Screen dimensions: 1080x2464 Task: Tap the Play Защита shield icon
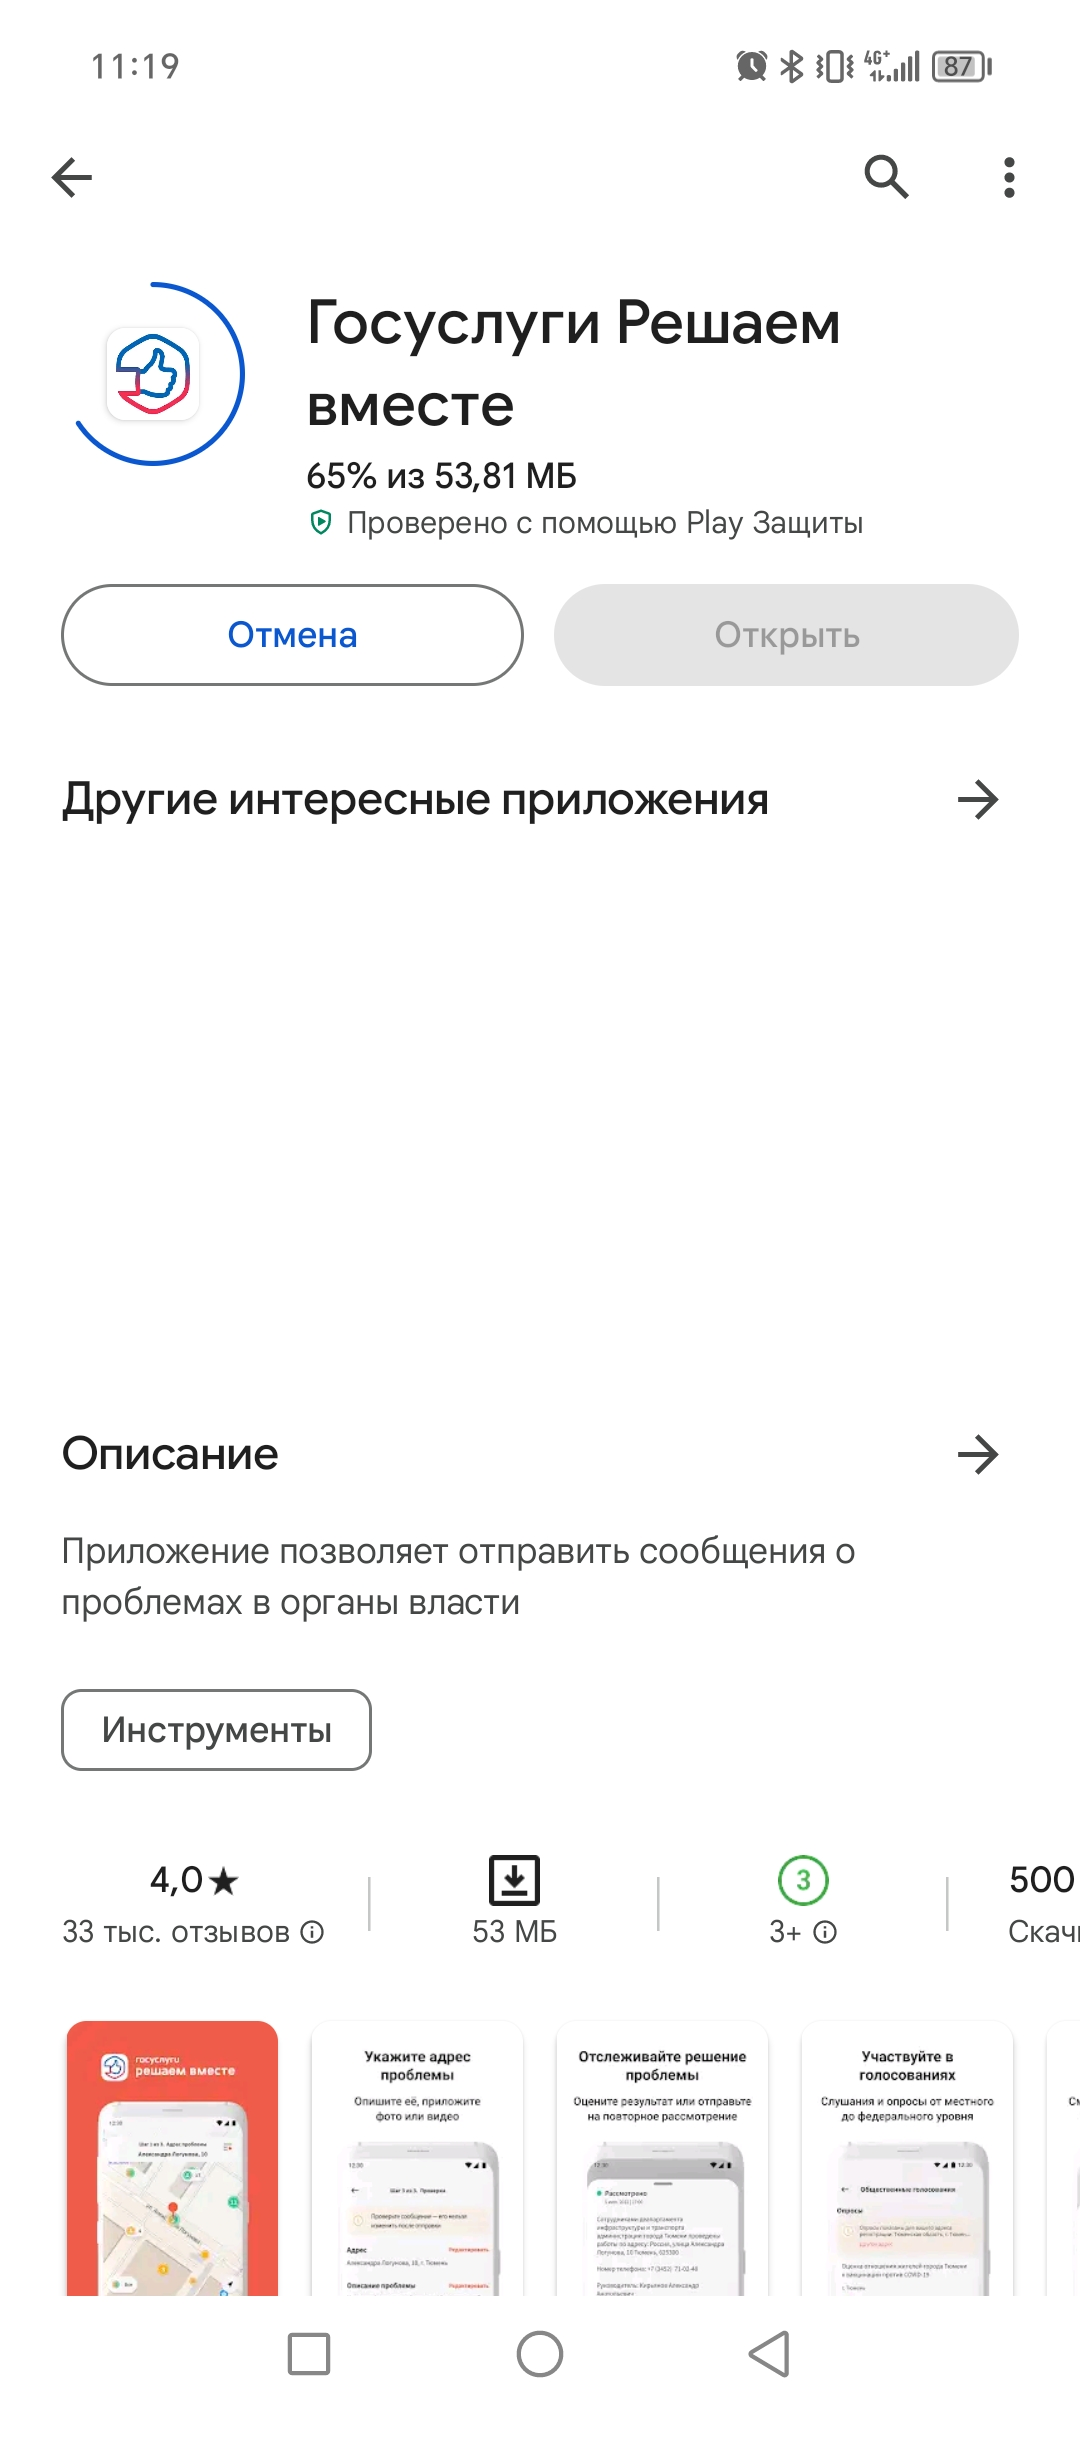(320, 522)
